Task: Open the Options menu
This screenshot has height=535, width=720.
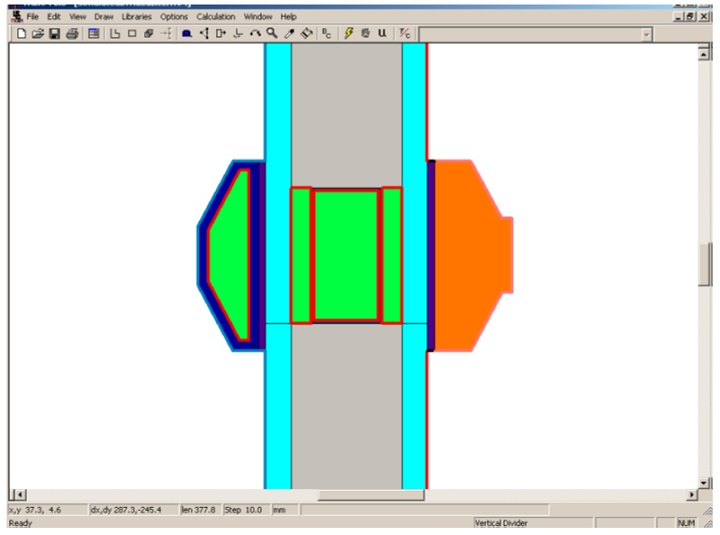Action: pos(174,17)
